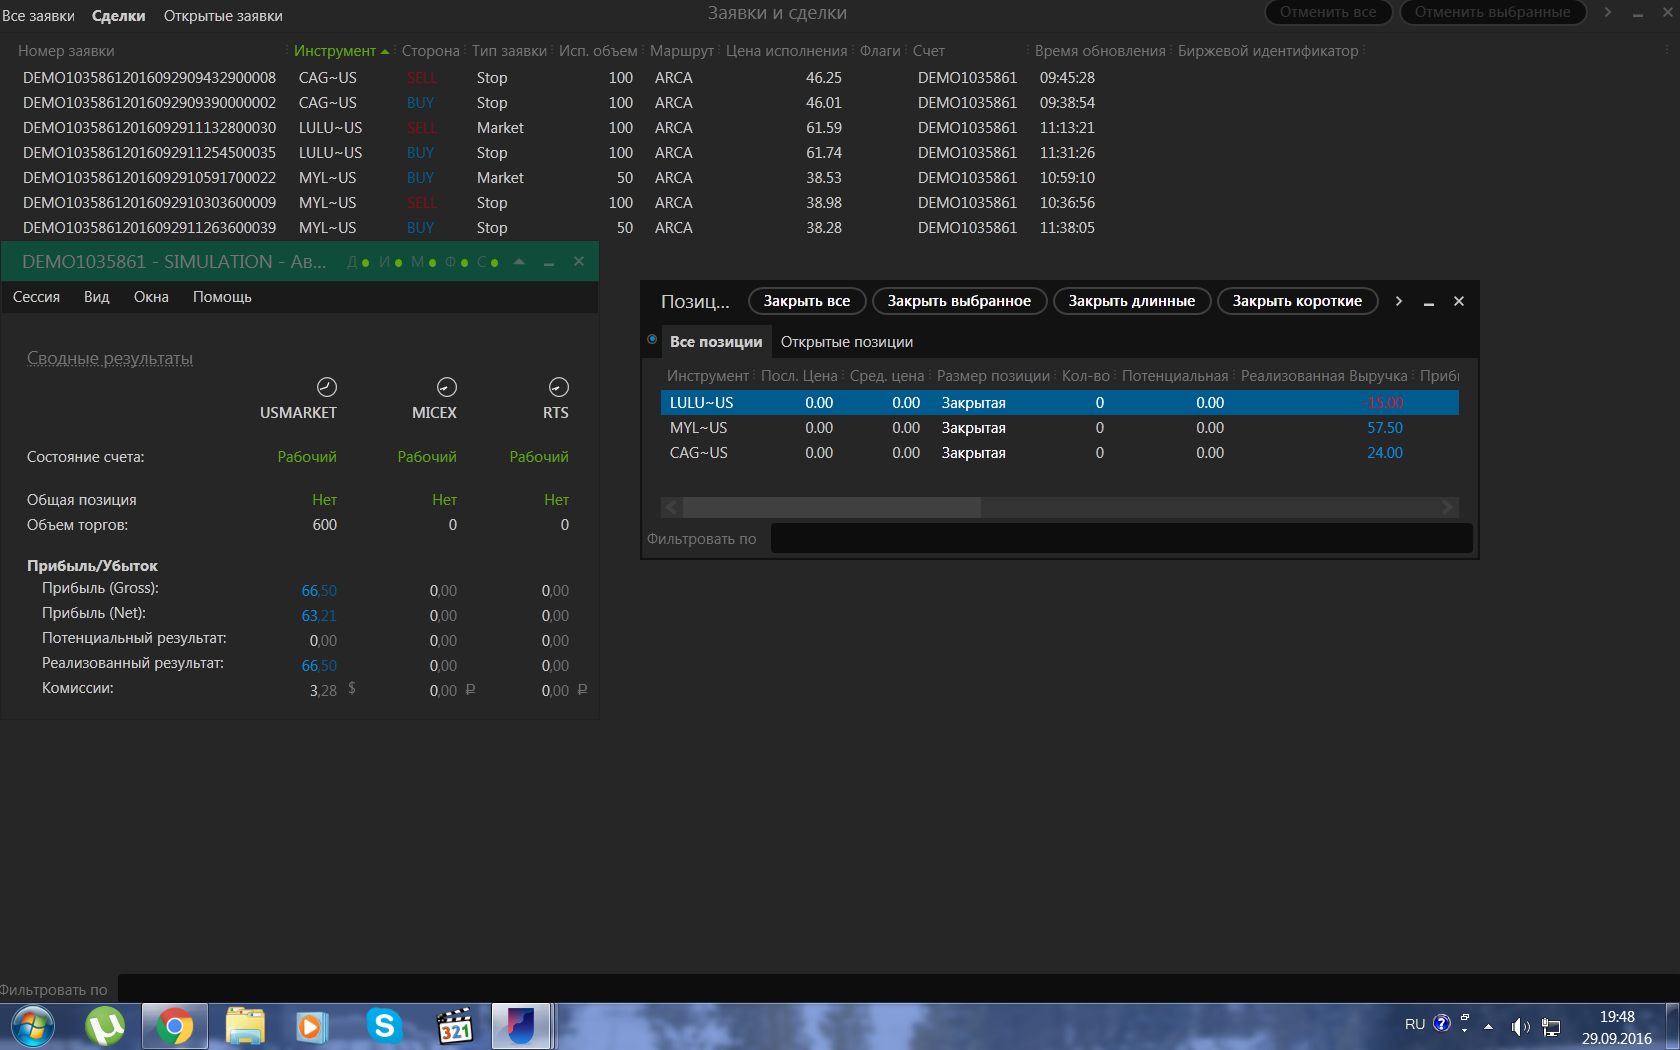Click the Show Desktop strip on the taskbar
Image resolution: width=1680 pixels, height=1050 pixels.
coord(1673,1027)
